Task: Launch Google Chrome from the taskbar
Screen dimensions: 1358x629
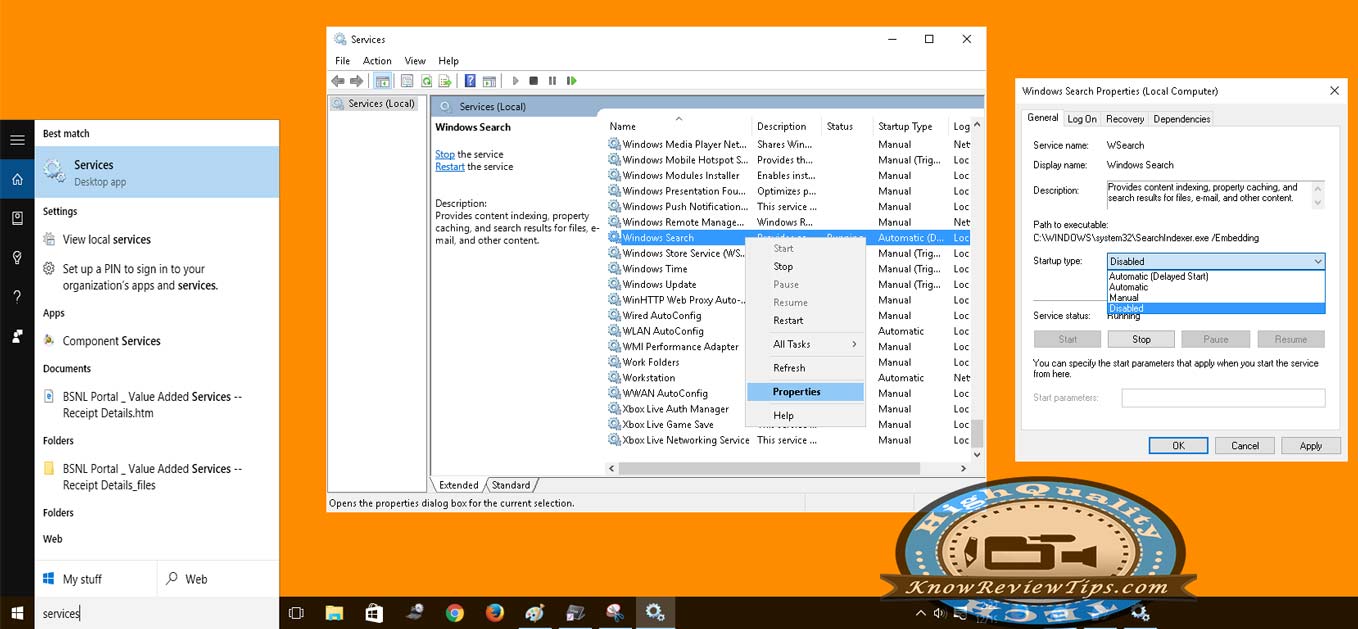Action: coord(455,613)
